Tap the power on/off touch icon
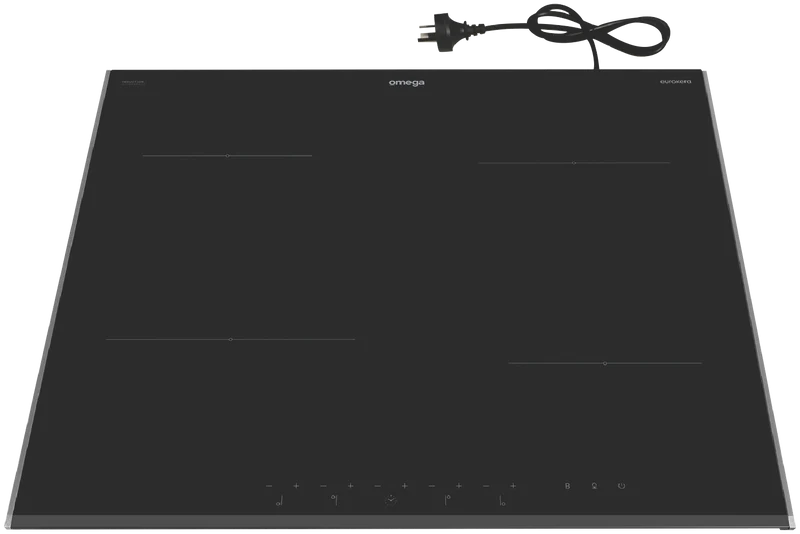Screen dimensions: 800x534 click(621, 486)
